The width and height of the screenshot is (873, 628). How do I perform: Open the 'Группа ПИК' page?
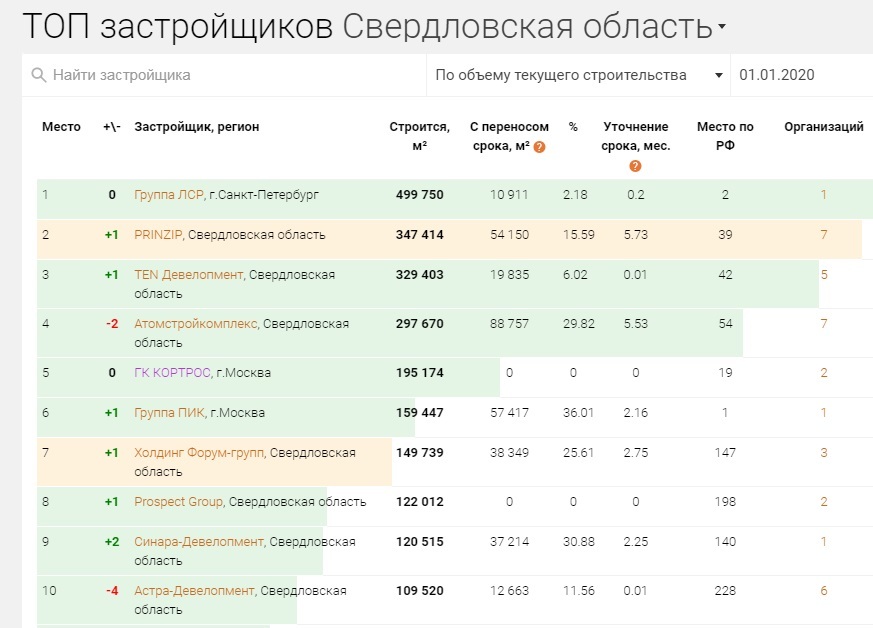click(x=166, y=409)
